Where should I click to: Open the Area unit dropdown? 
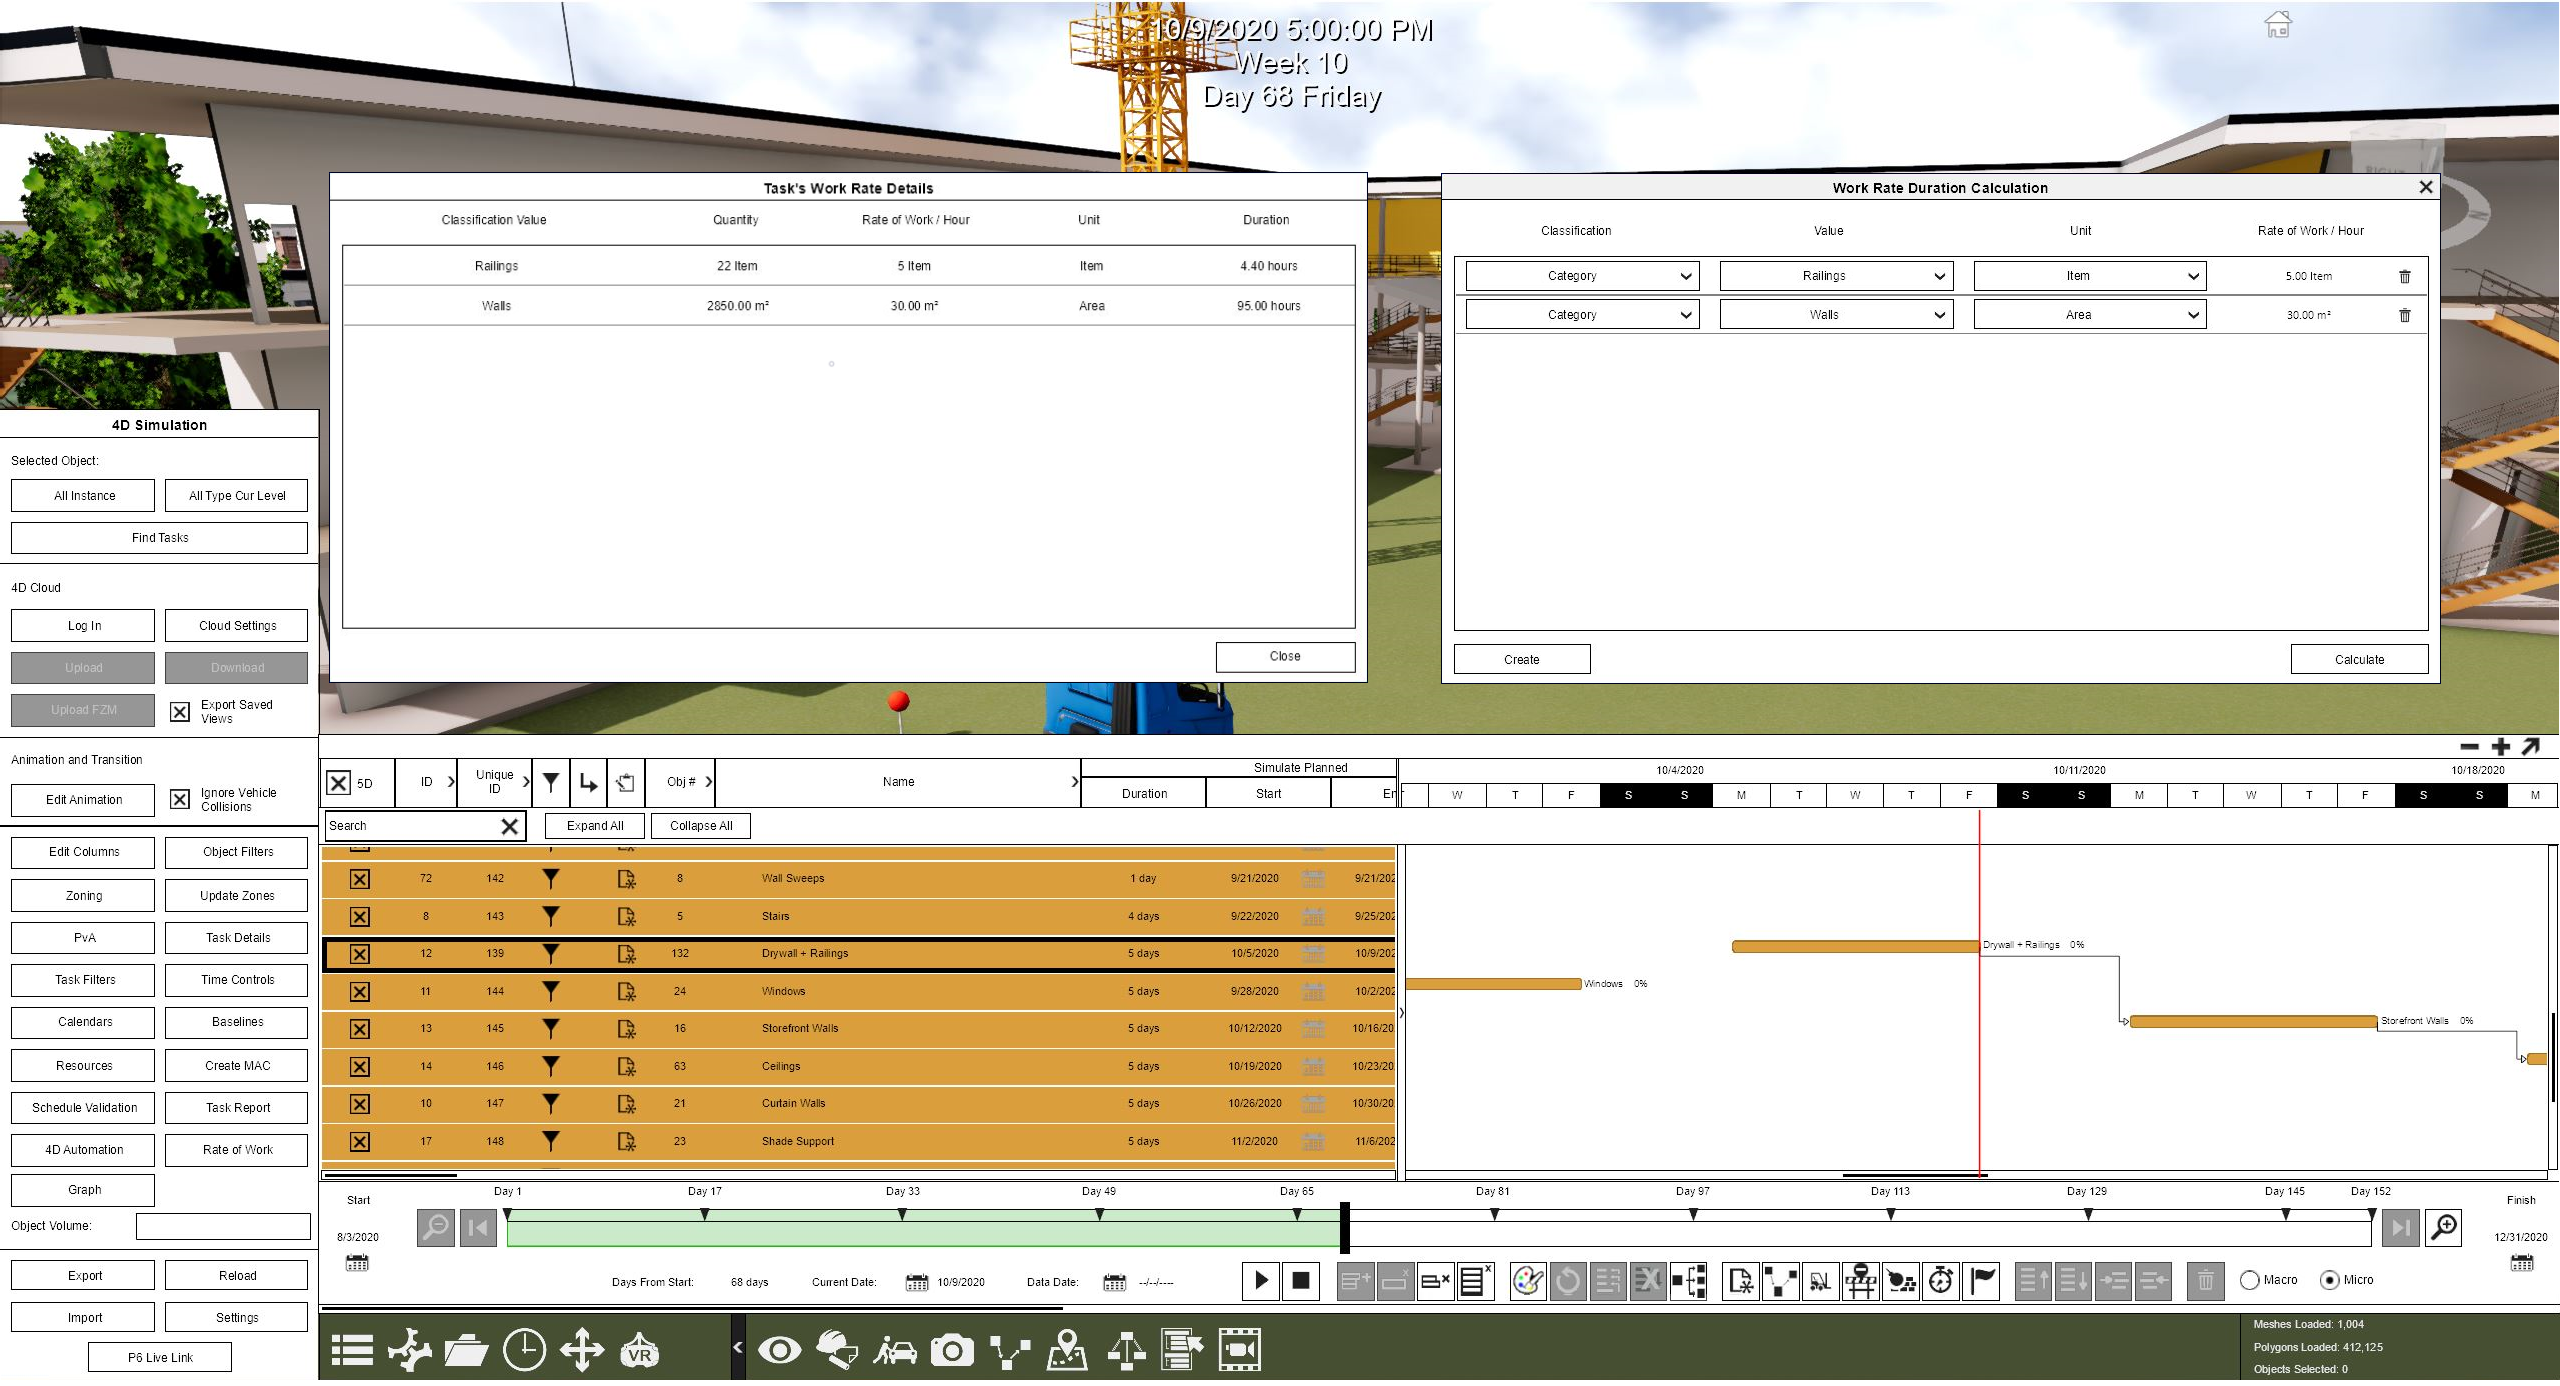click(2090, 315)
